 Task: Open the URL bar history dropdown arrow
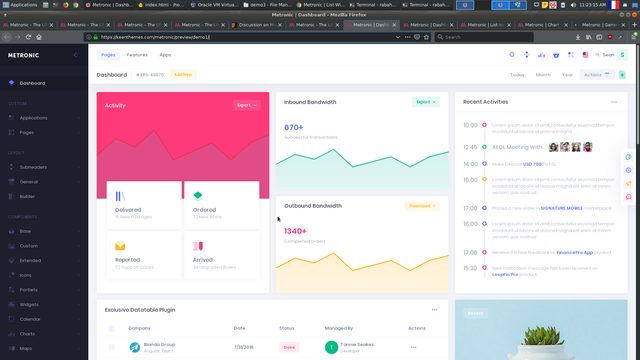click(398, 37)
